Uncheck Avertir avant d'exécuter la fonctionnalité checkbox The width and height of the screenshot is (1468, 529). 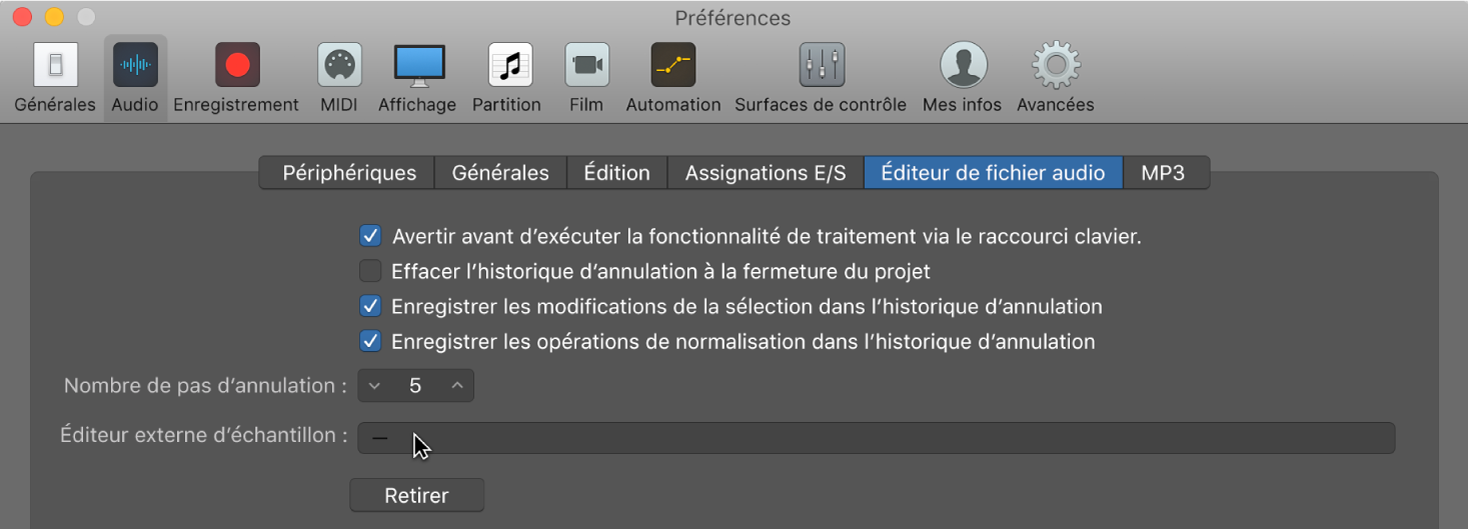370,236
